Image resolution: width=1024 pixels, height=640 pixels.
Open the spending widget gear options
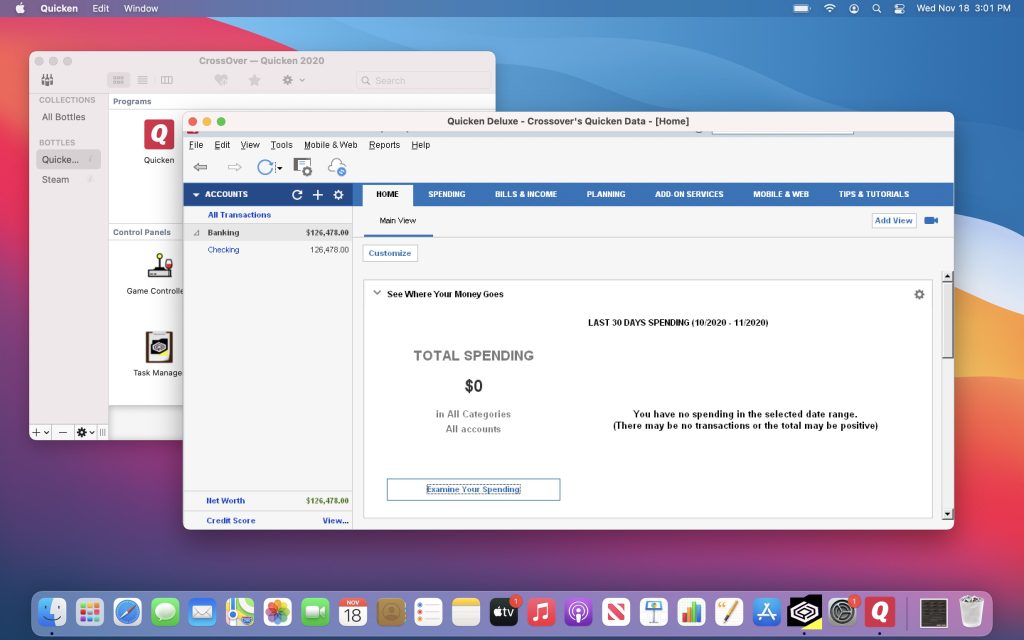click(919, 294)
